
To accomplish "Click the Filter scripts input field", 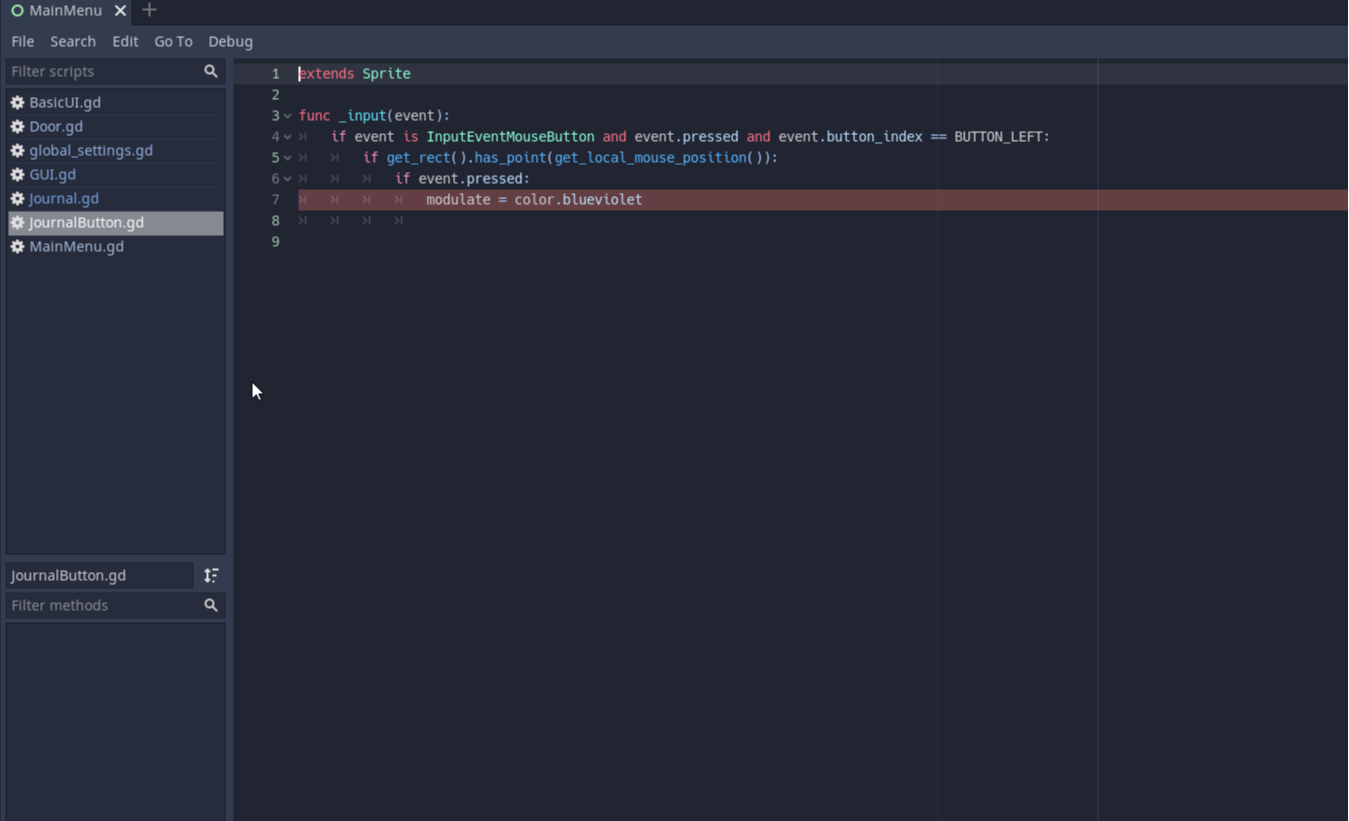I will click(x=100, y=72).
